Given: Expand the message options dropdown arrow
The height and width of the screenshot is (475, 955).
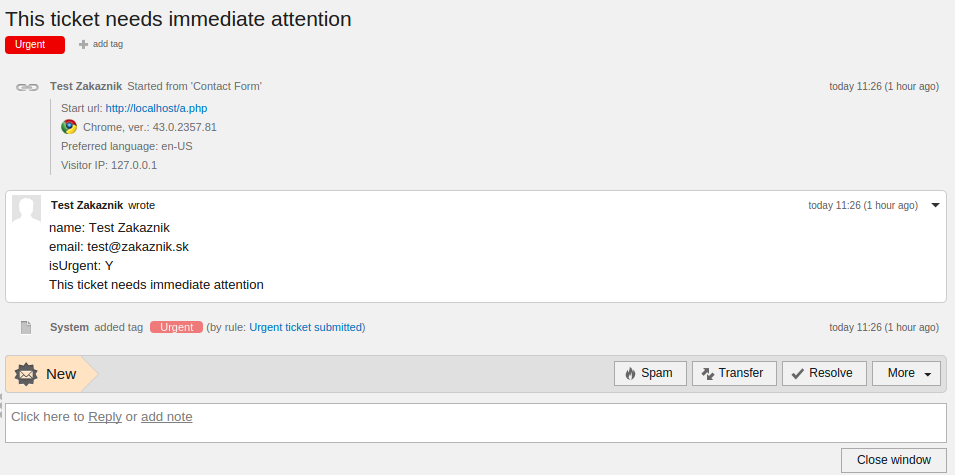Looking at the screenshot, I should (935, 205).
